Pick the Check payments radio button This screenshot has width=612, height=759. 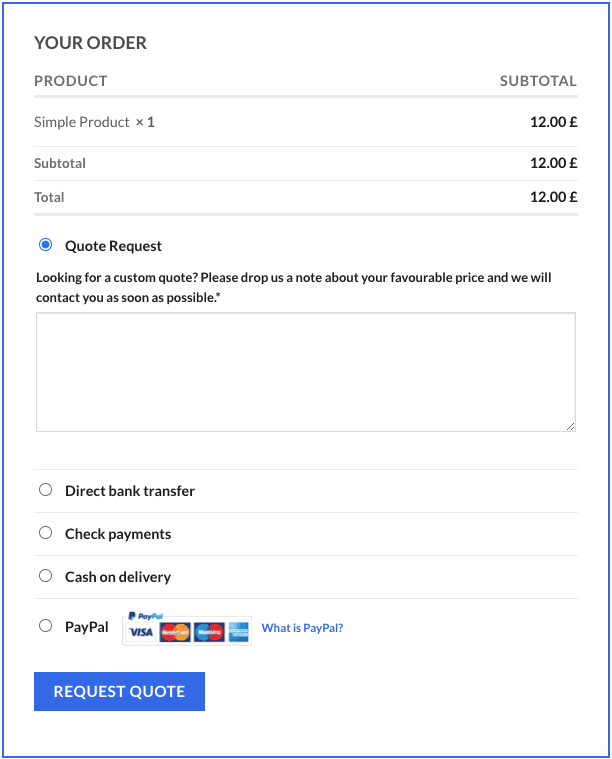(x=45, y=533)
